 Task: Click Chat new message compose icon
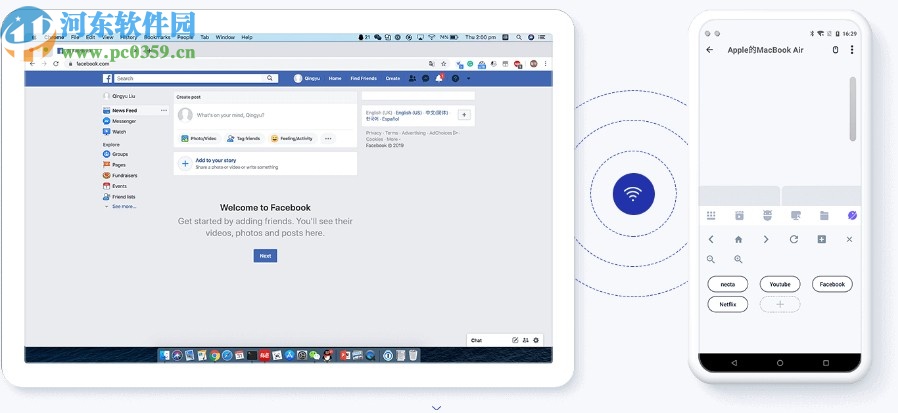515,340
